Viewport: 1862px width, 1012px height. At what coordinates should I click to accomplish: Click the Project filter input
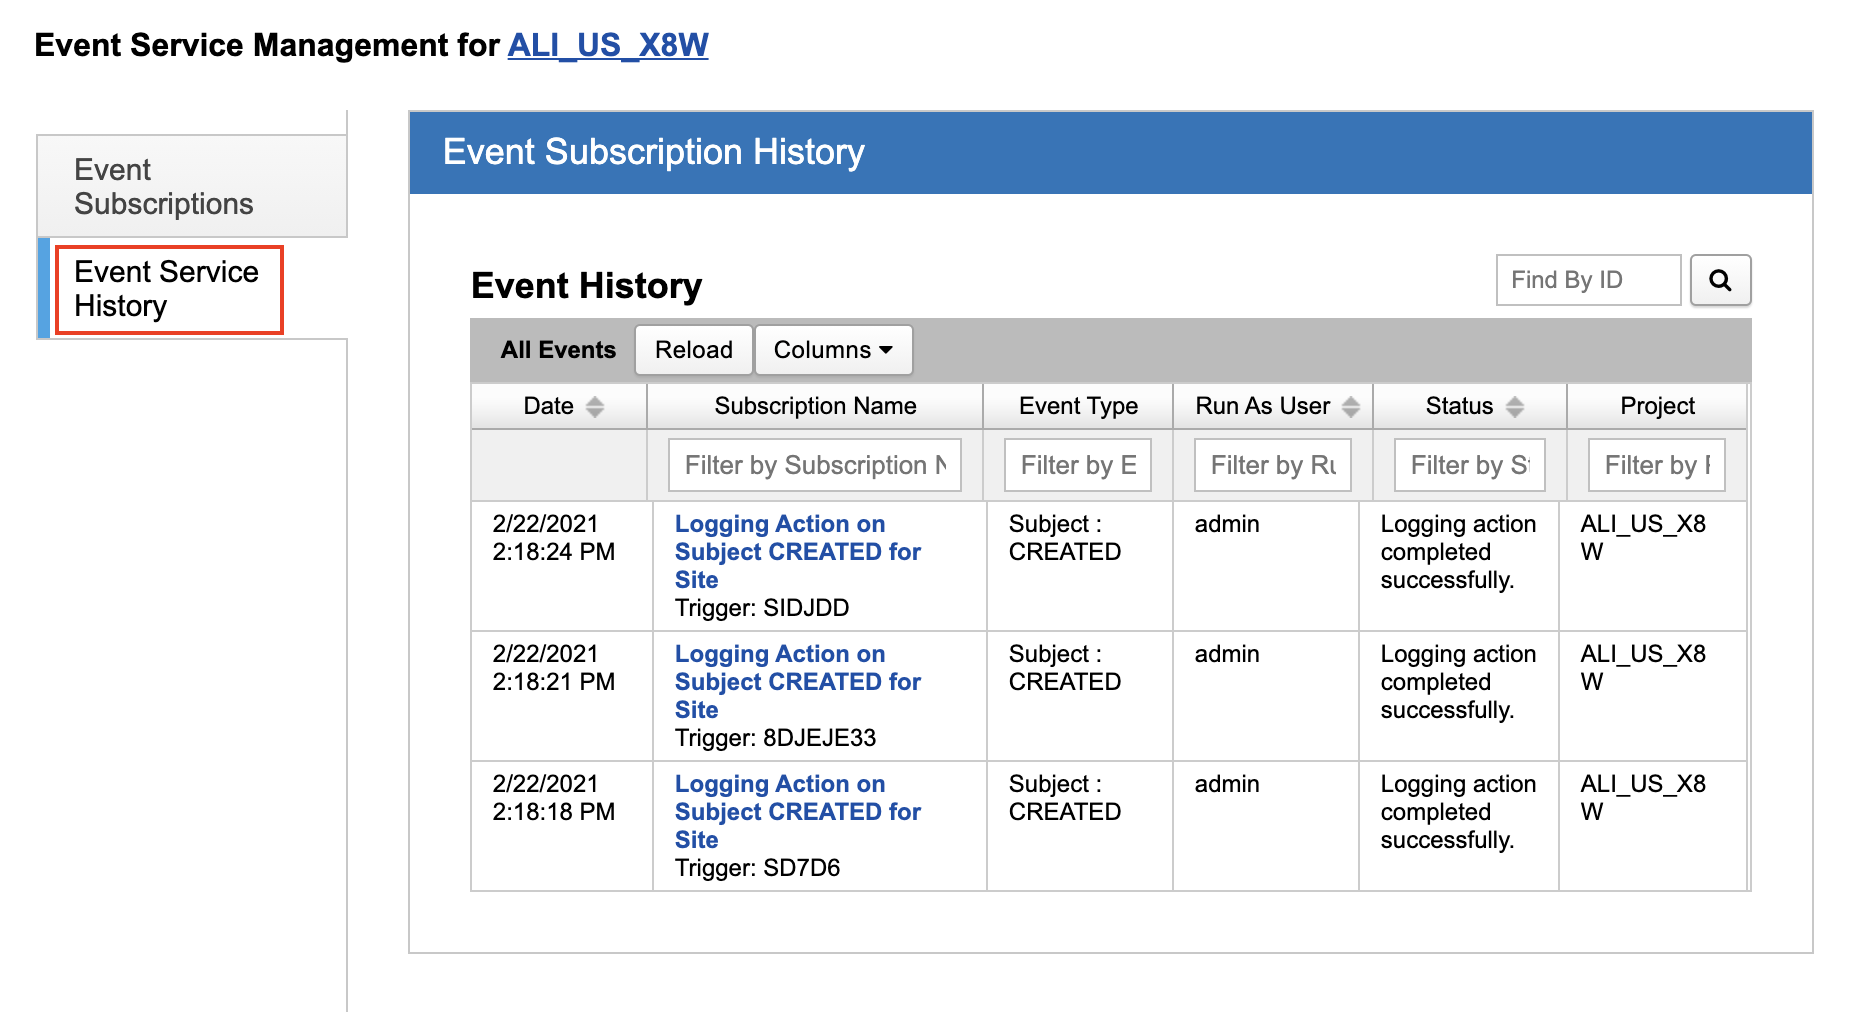tap(1656, 465)
